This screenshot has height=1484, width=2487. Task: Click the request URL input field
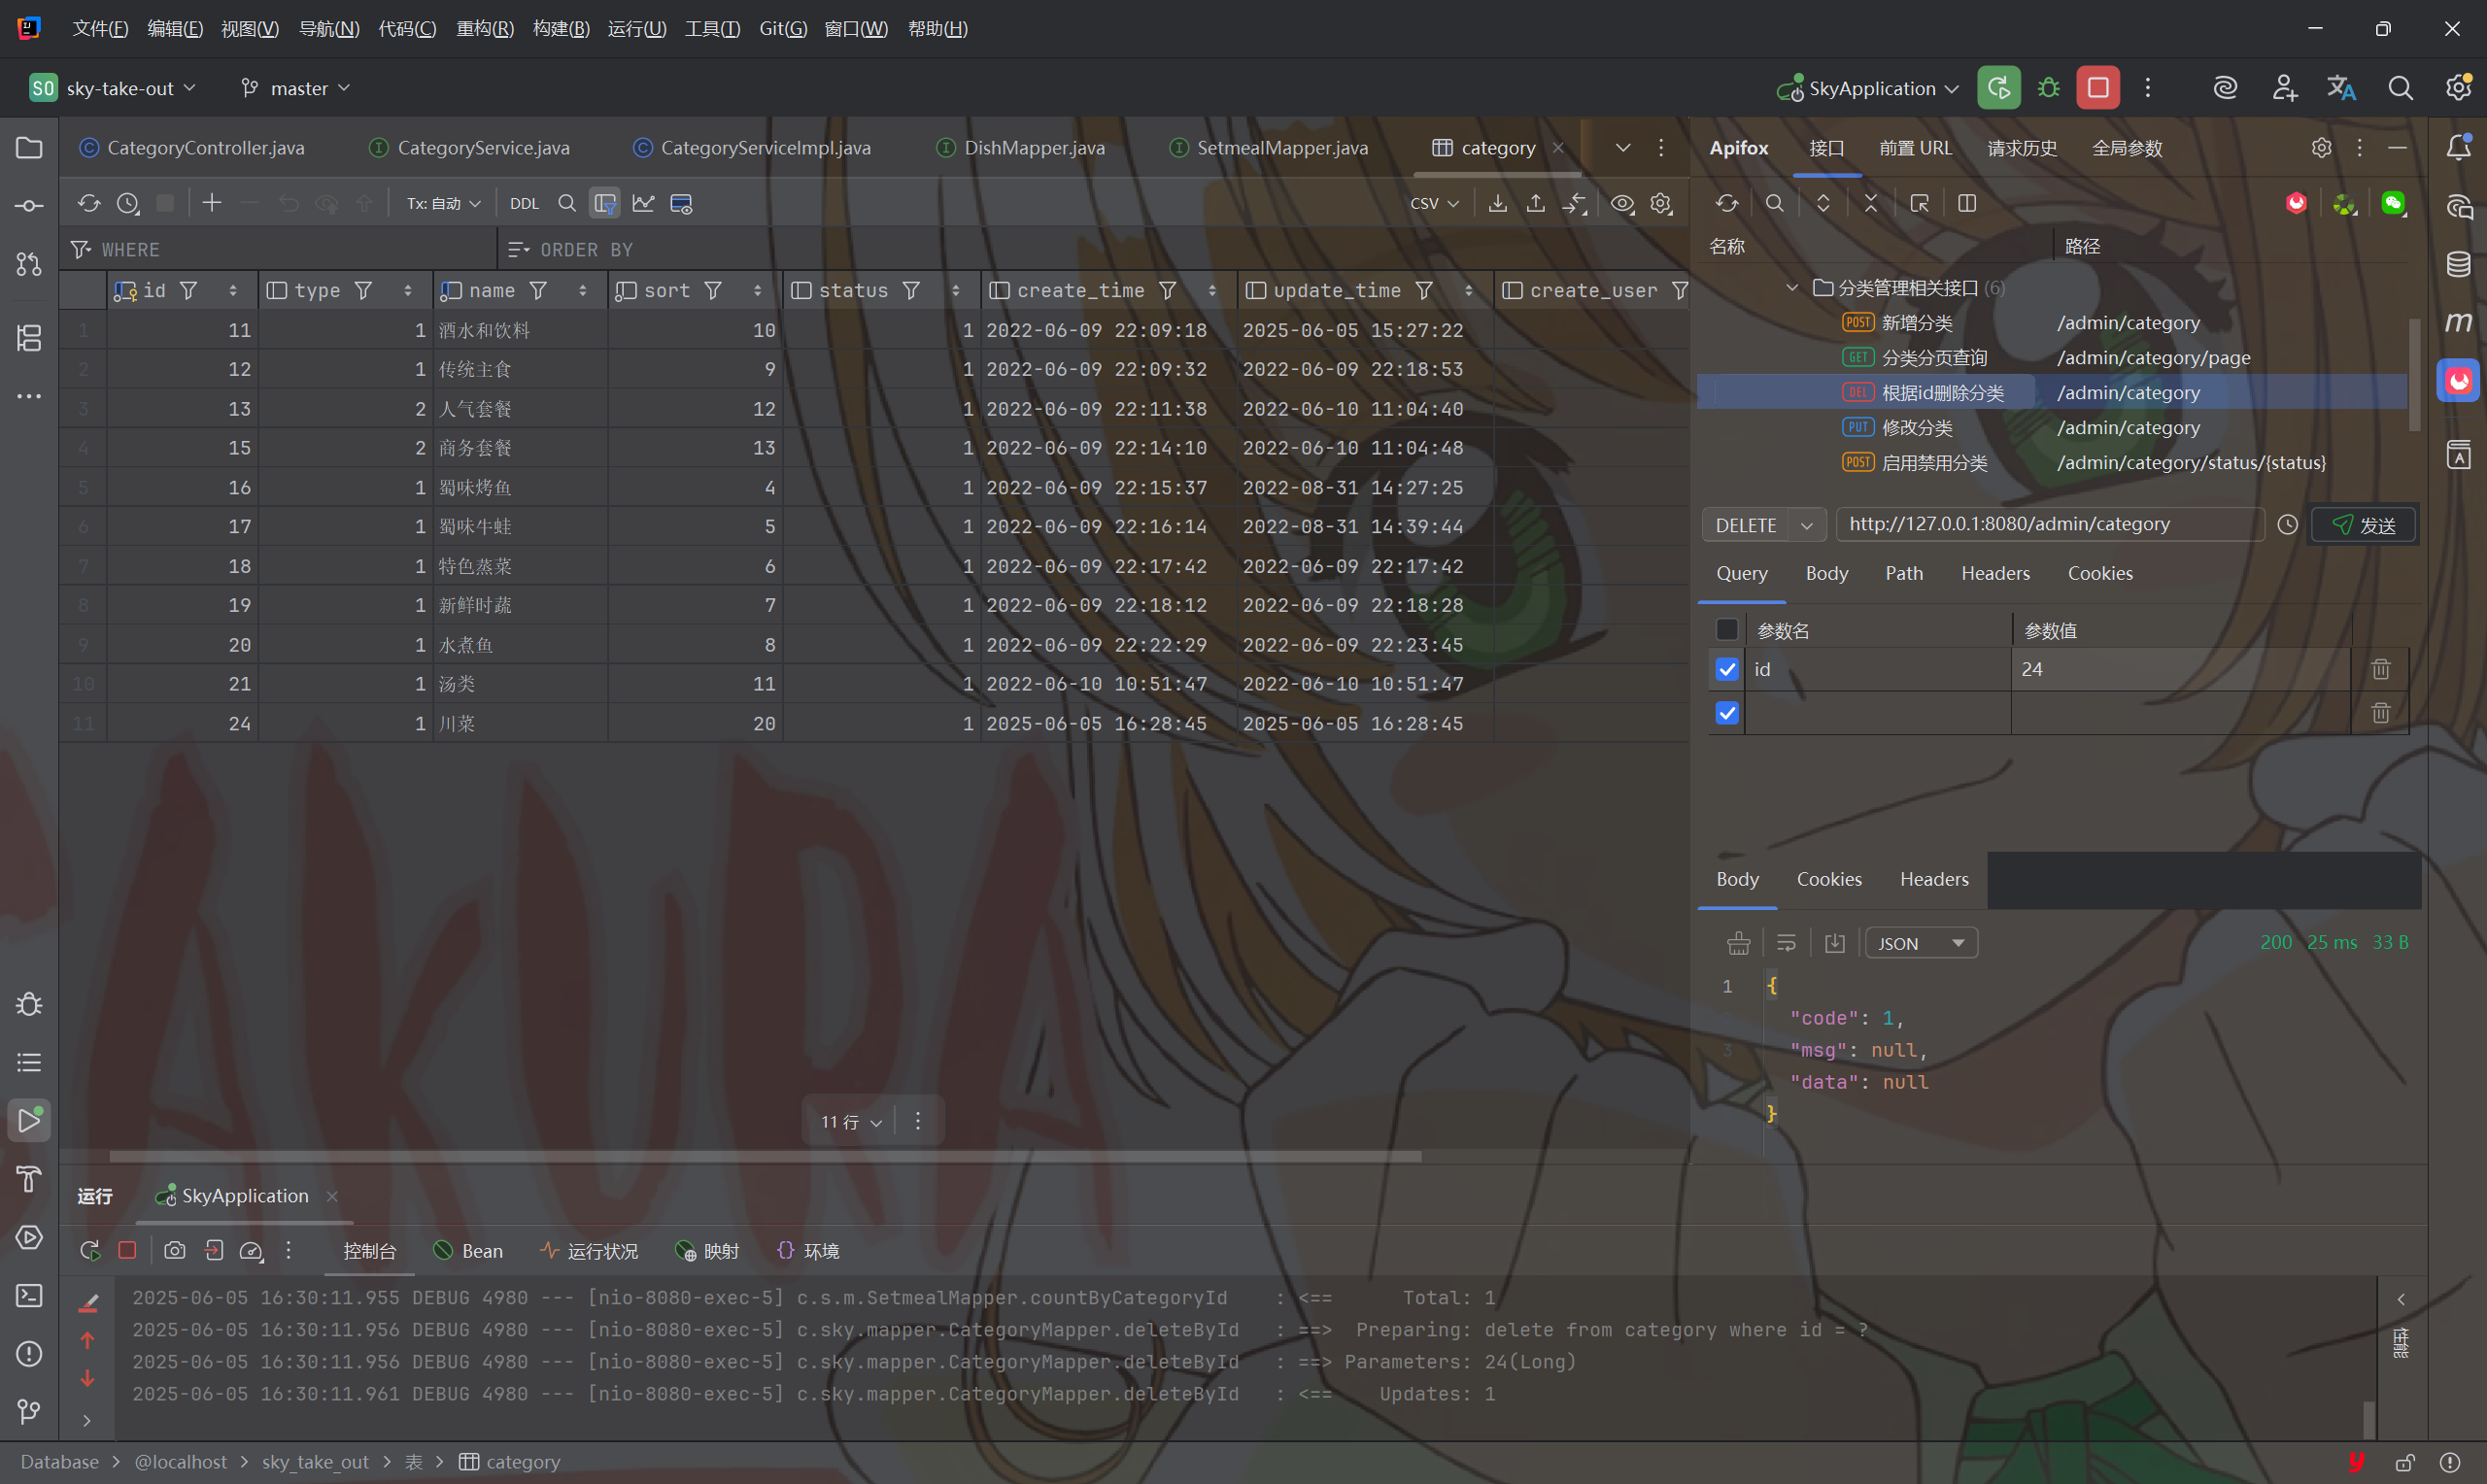(x=2048, y=524)
